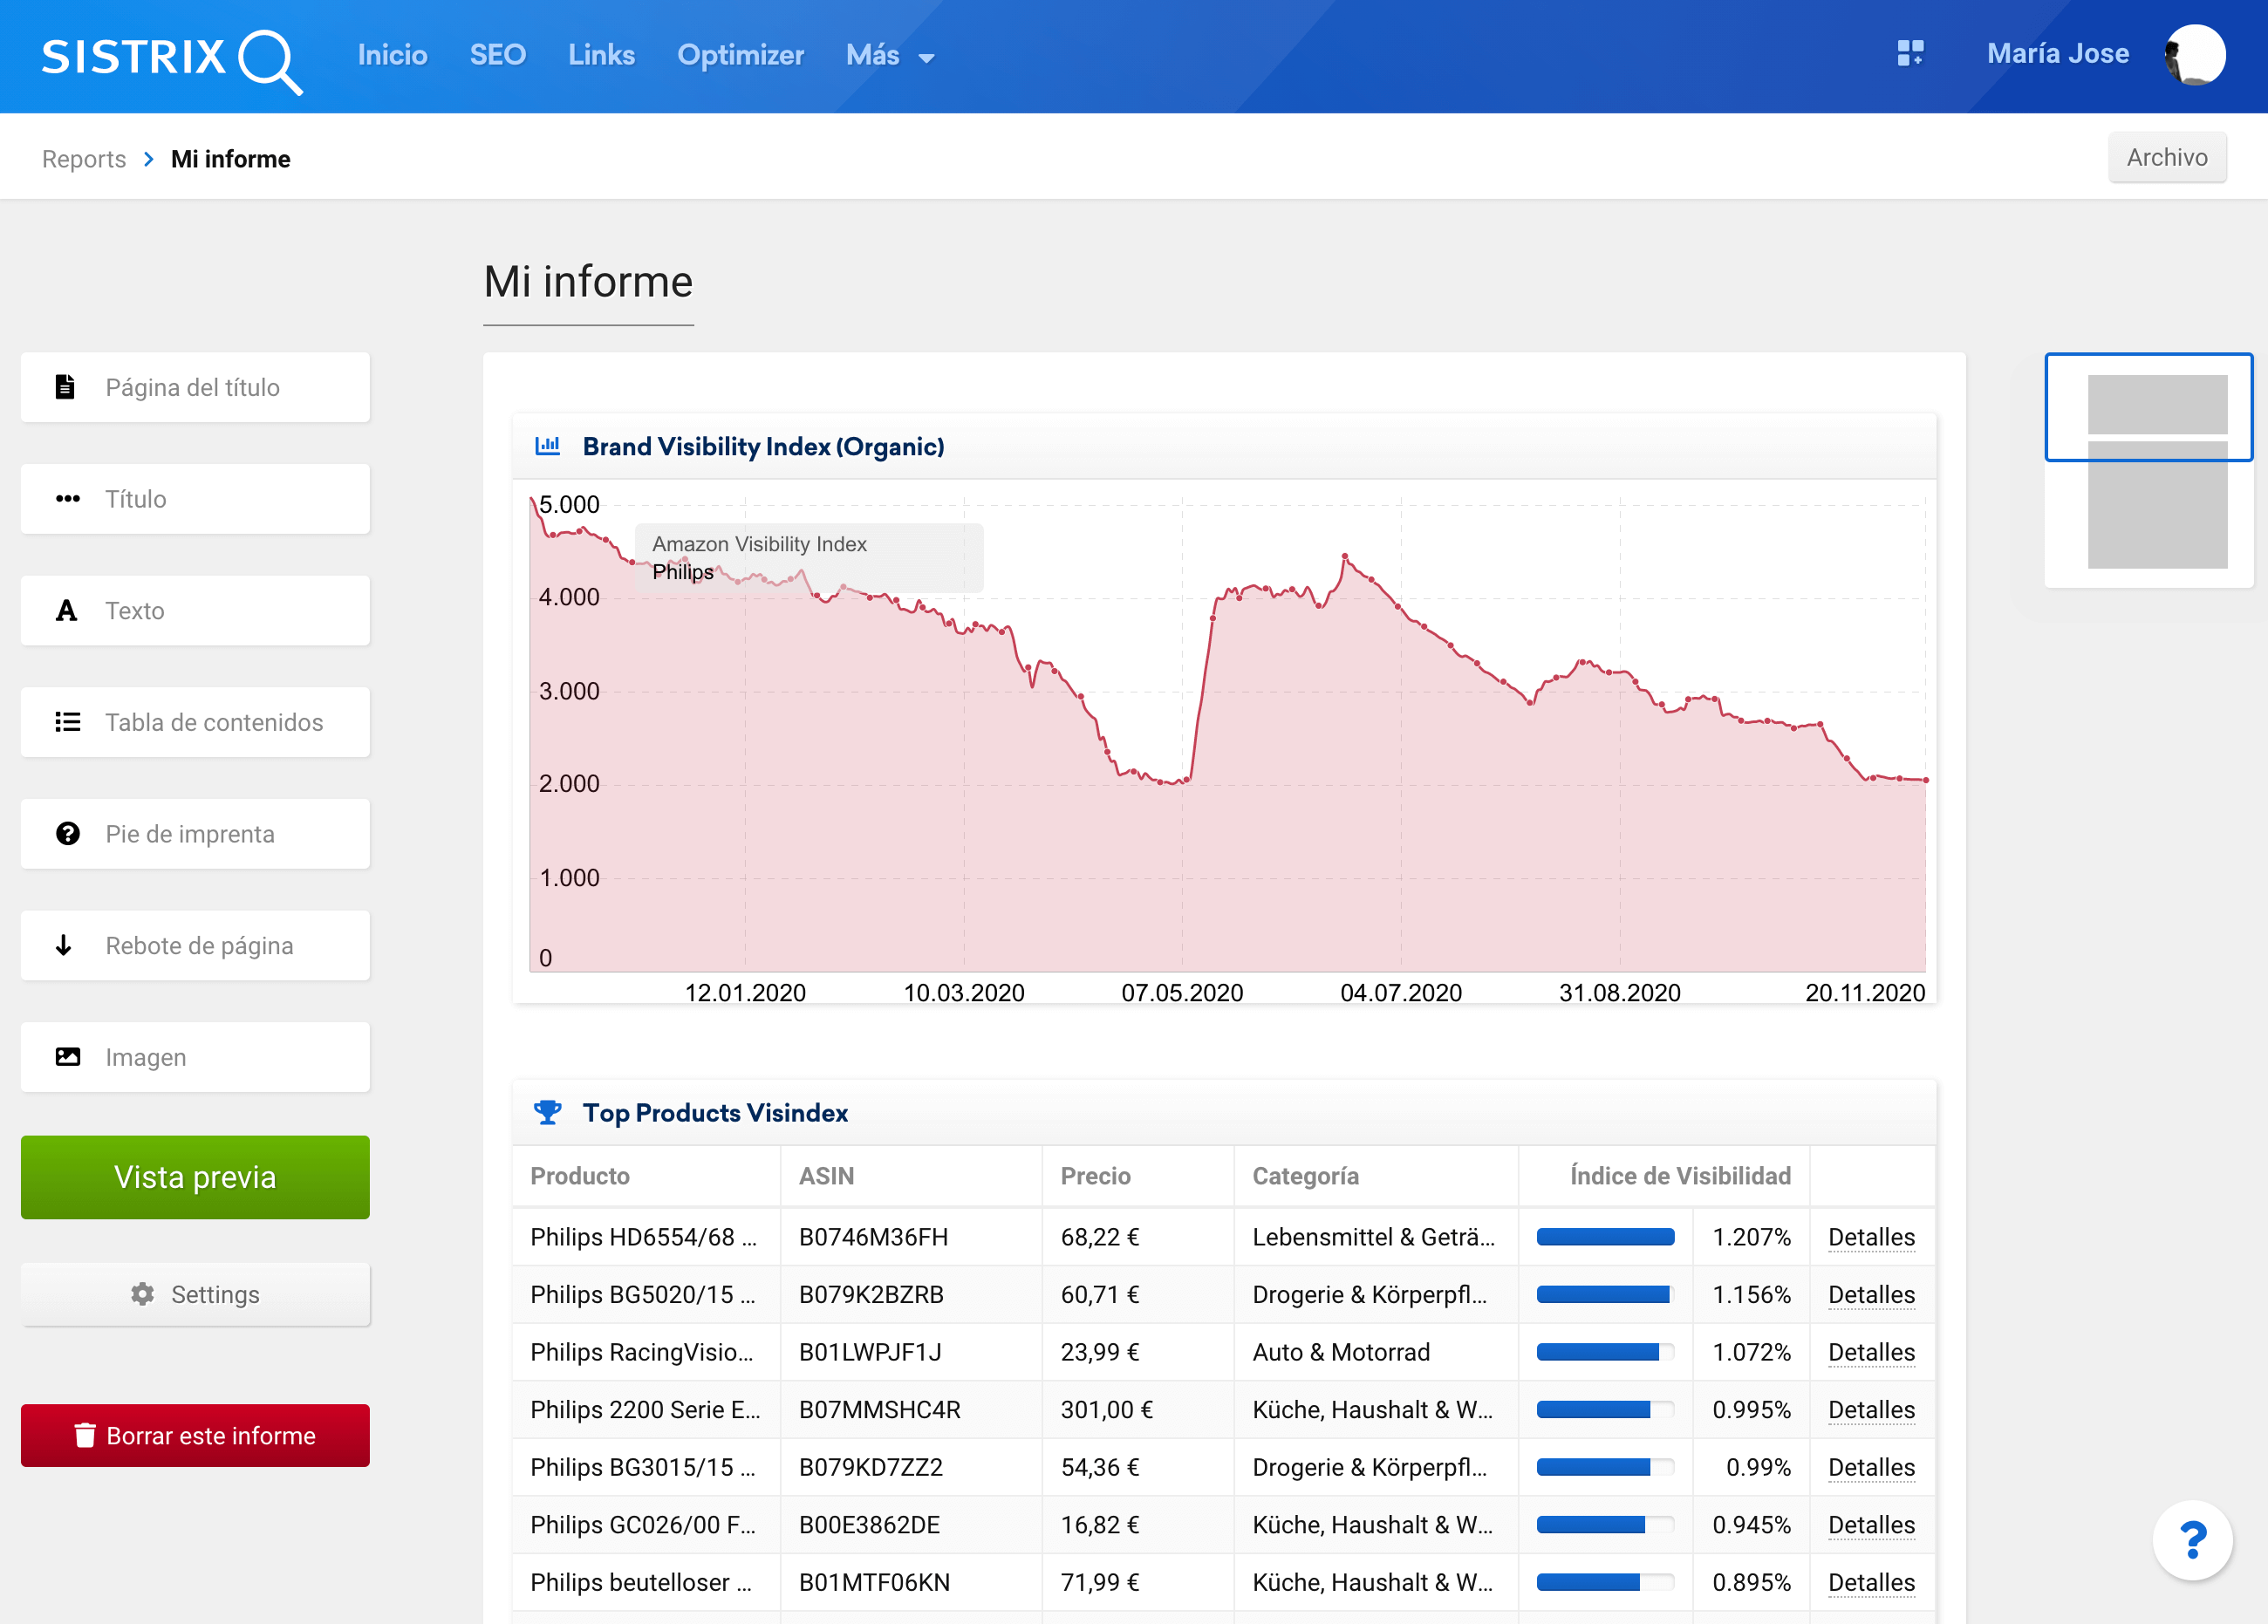Open the help question mark bubble
Screen dimensions: 2268x1624
tap(2192, 1540)
